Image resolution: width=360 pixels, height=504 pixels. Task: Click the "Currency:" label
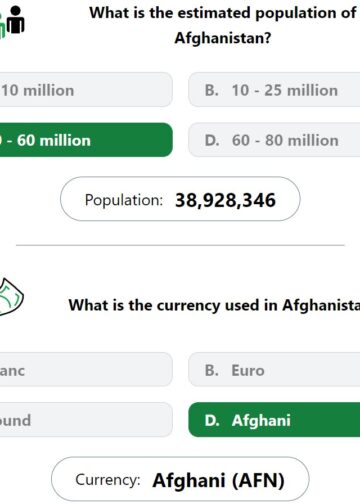108,480
